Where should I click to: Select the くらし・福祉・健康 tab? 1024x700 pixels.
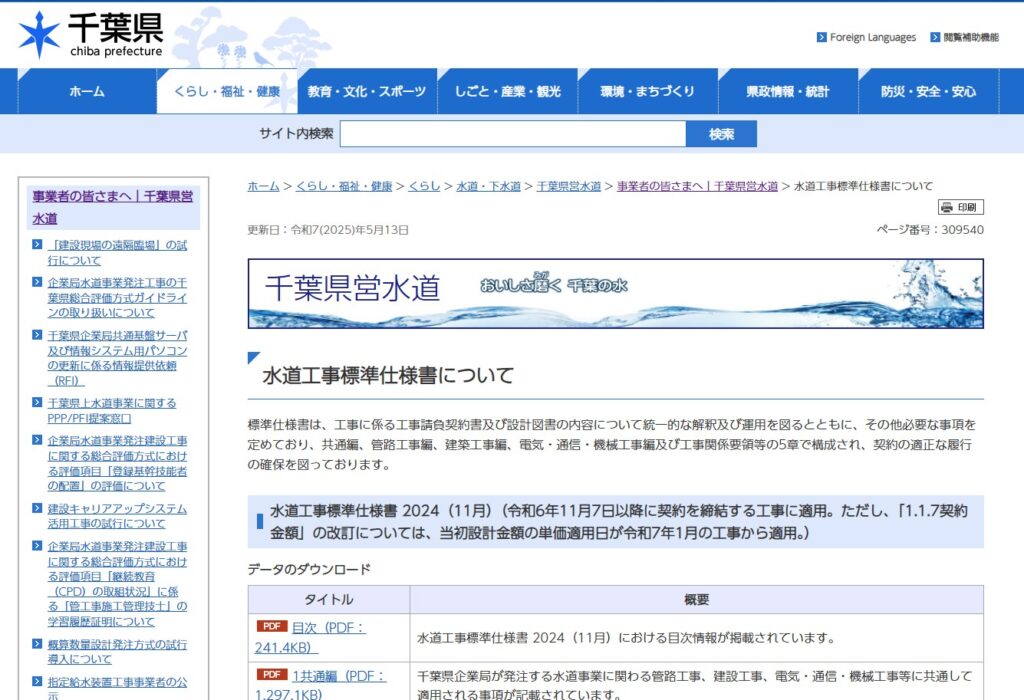pos(227,91)
